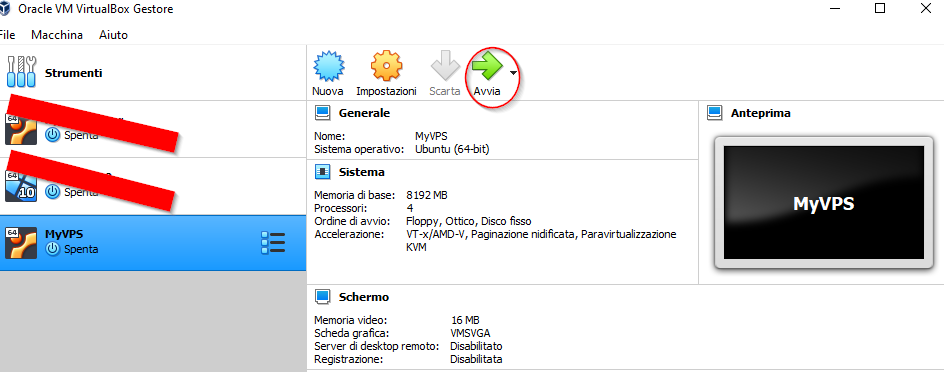Click the Generale monitor icon
Image resolution: width=944 pixels, height=372 pixels.
(x=323, y=113)
